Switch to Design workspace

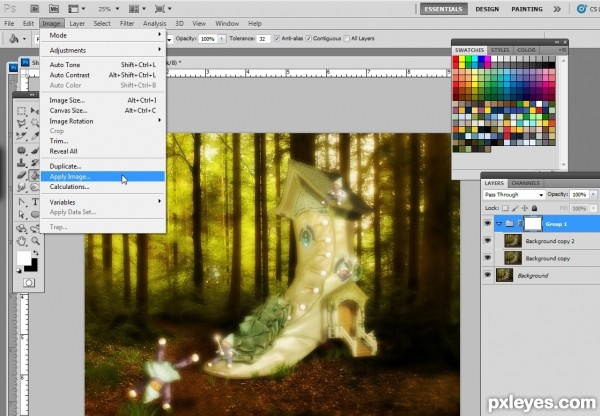coord(487,9)
